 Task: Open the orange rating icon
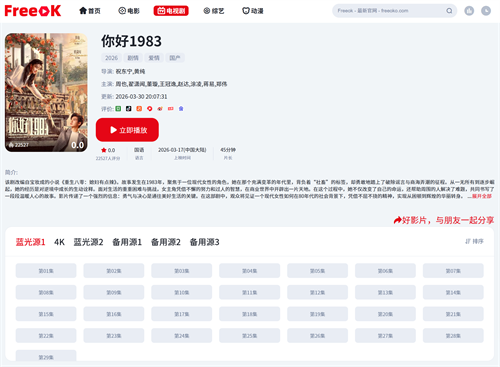[139, 109]
